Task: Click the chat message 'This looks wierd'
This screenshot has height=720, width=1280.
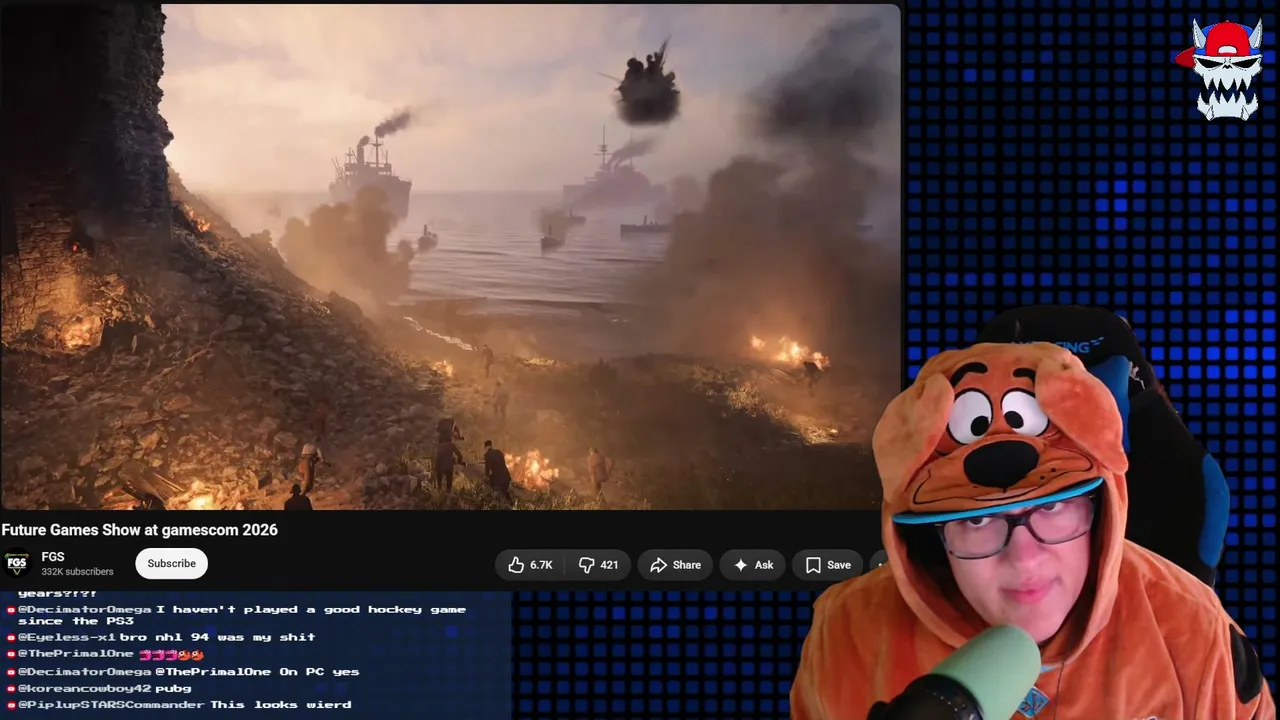Action: click(x=281, y=705)
